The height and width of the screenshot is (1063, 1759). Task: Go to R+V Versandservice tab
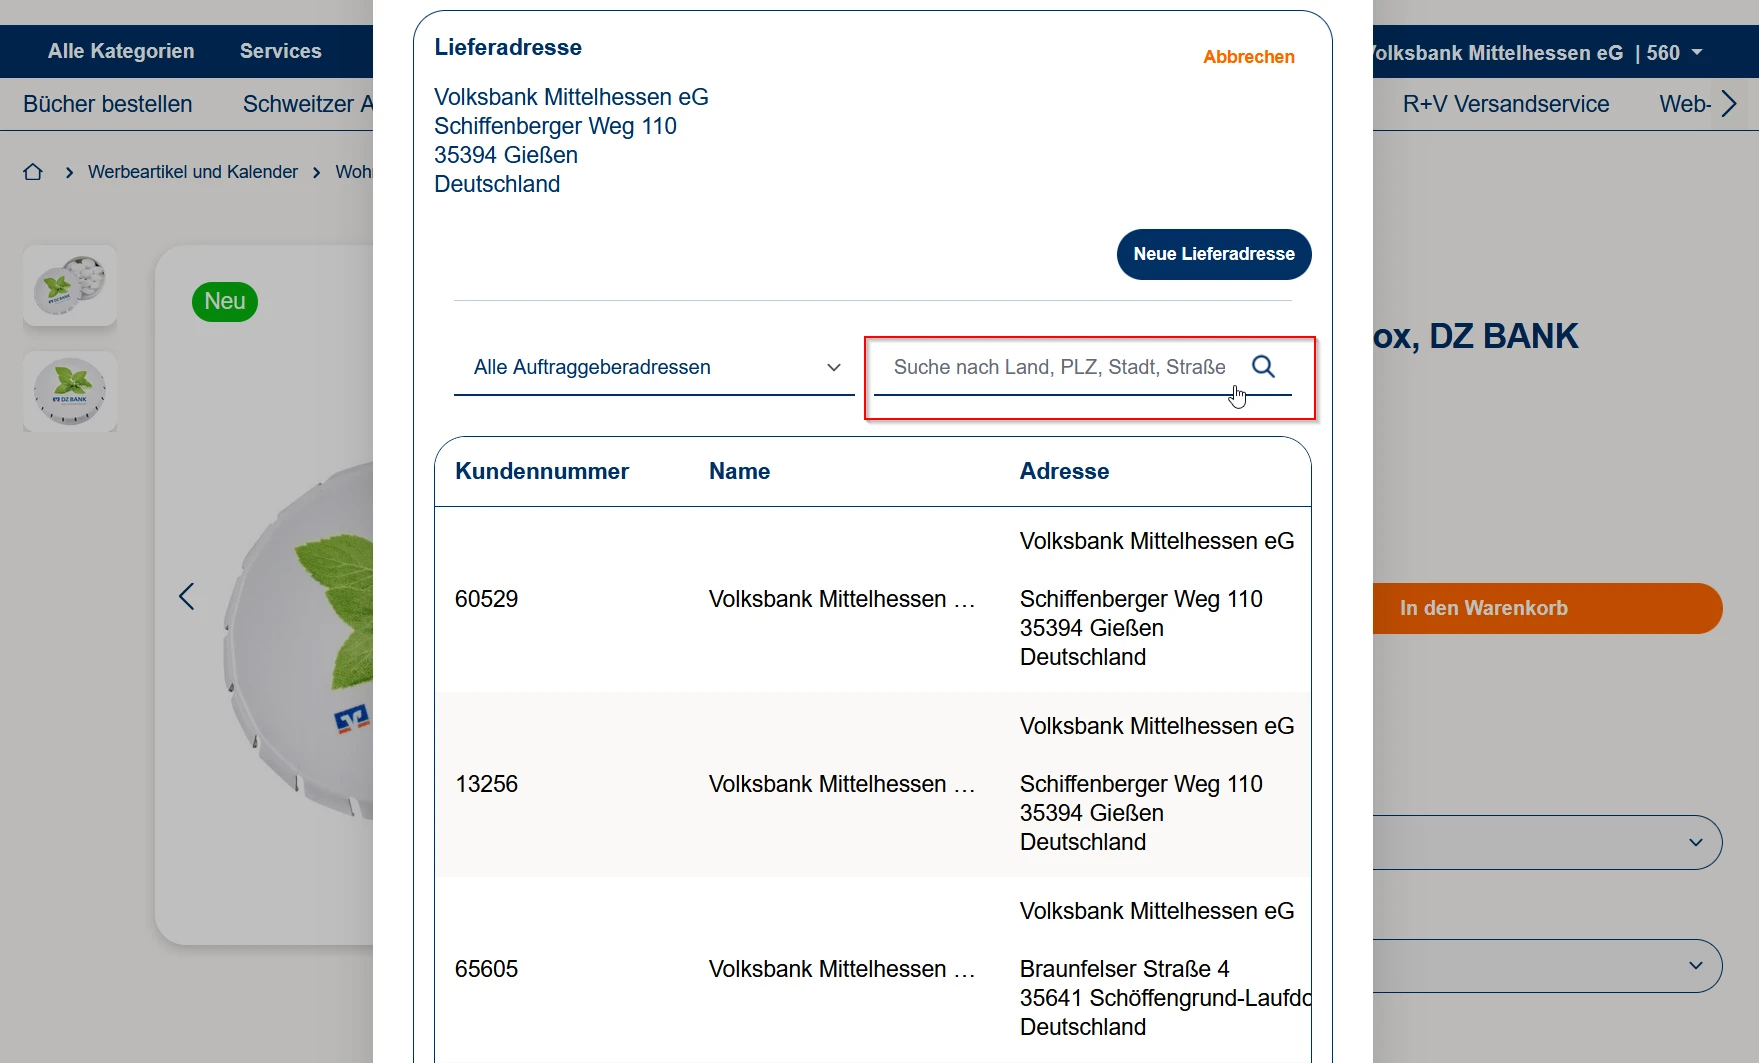pyautogui.click(x=1506, y=104)
